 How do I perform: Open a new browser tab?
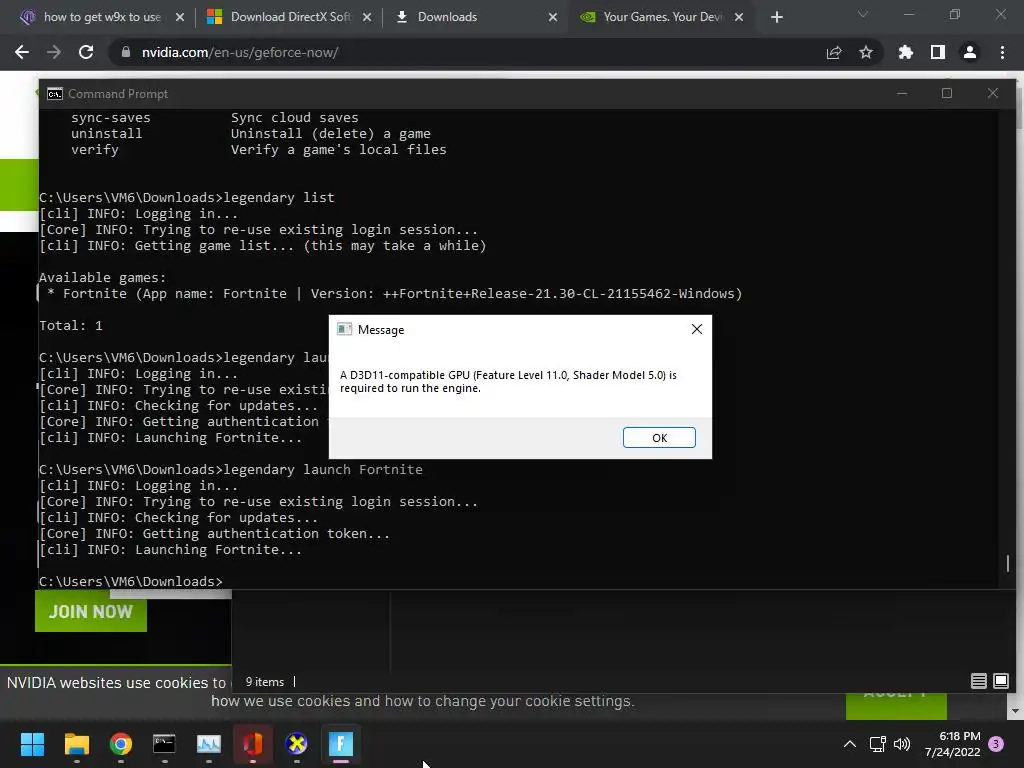[776, 17]
